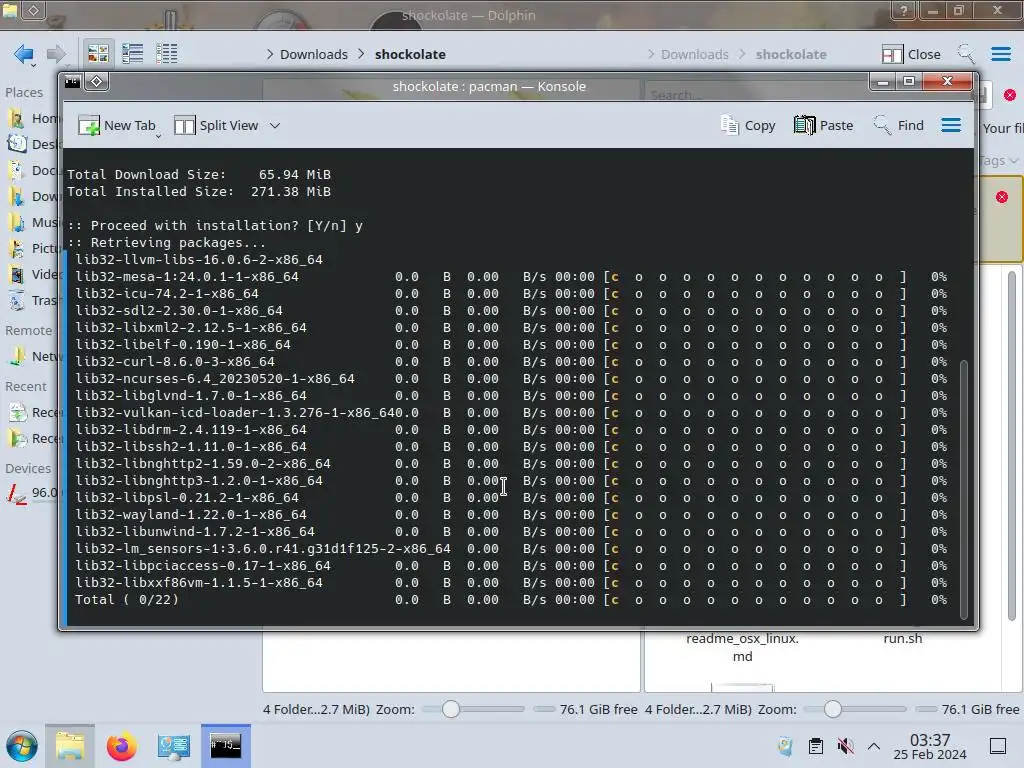Viewport: 1024px width, 768px height.
Task: Open Documents in the Dolphin Places panel
Action: click(x=33, y=170)
